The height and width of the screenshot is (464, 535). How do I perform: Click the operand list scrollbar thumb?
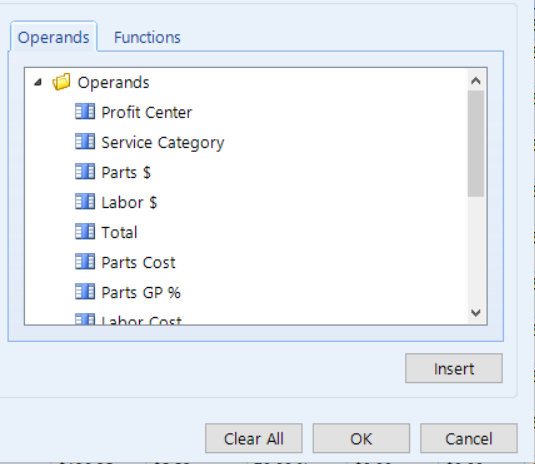coord(476,144)
